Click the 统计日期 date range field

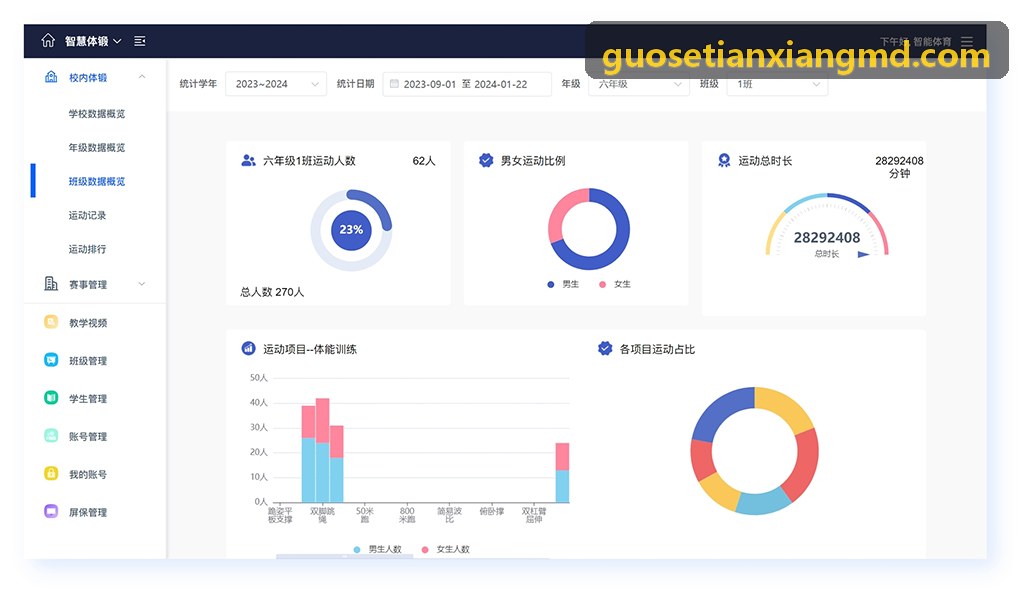[x=467, y=84]
